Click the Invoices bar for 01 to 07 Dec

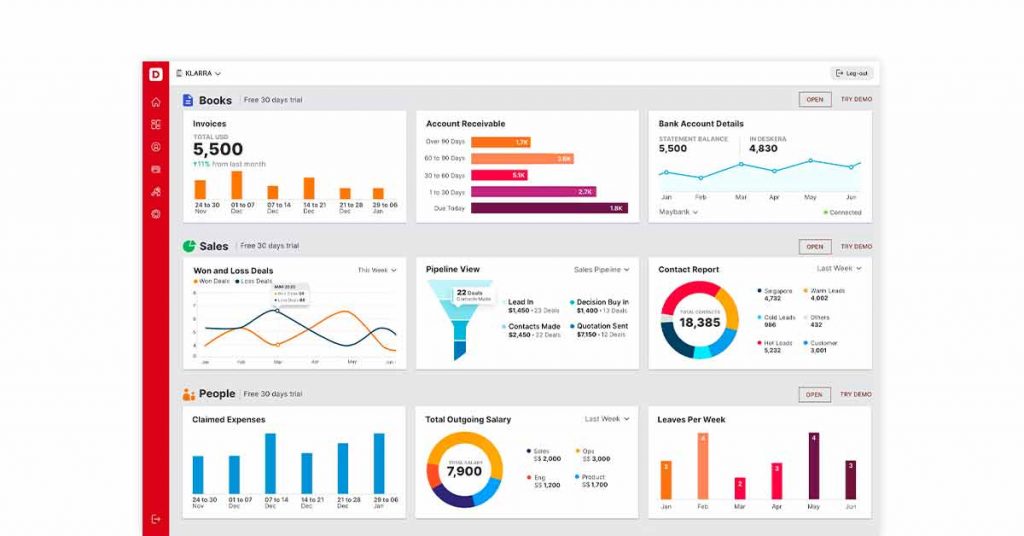tap(236, 185)
